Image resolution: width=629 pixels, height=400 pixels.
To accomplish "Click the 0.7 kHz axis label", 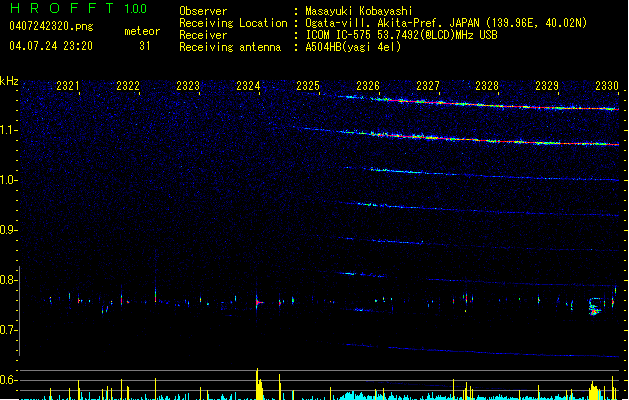I will [9, 330].
